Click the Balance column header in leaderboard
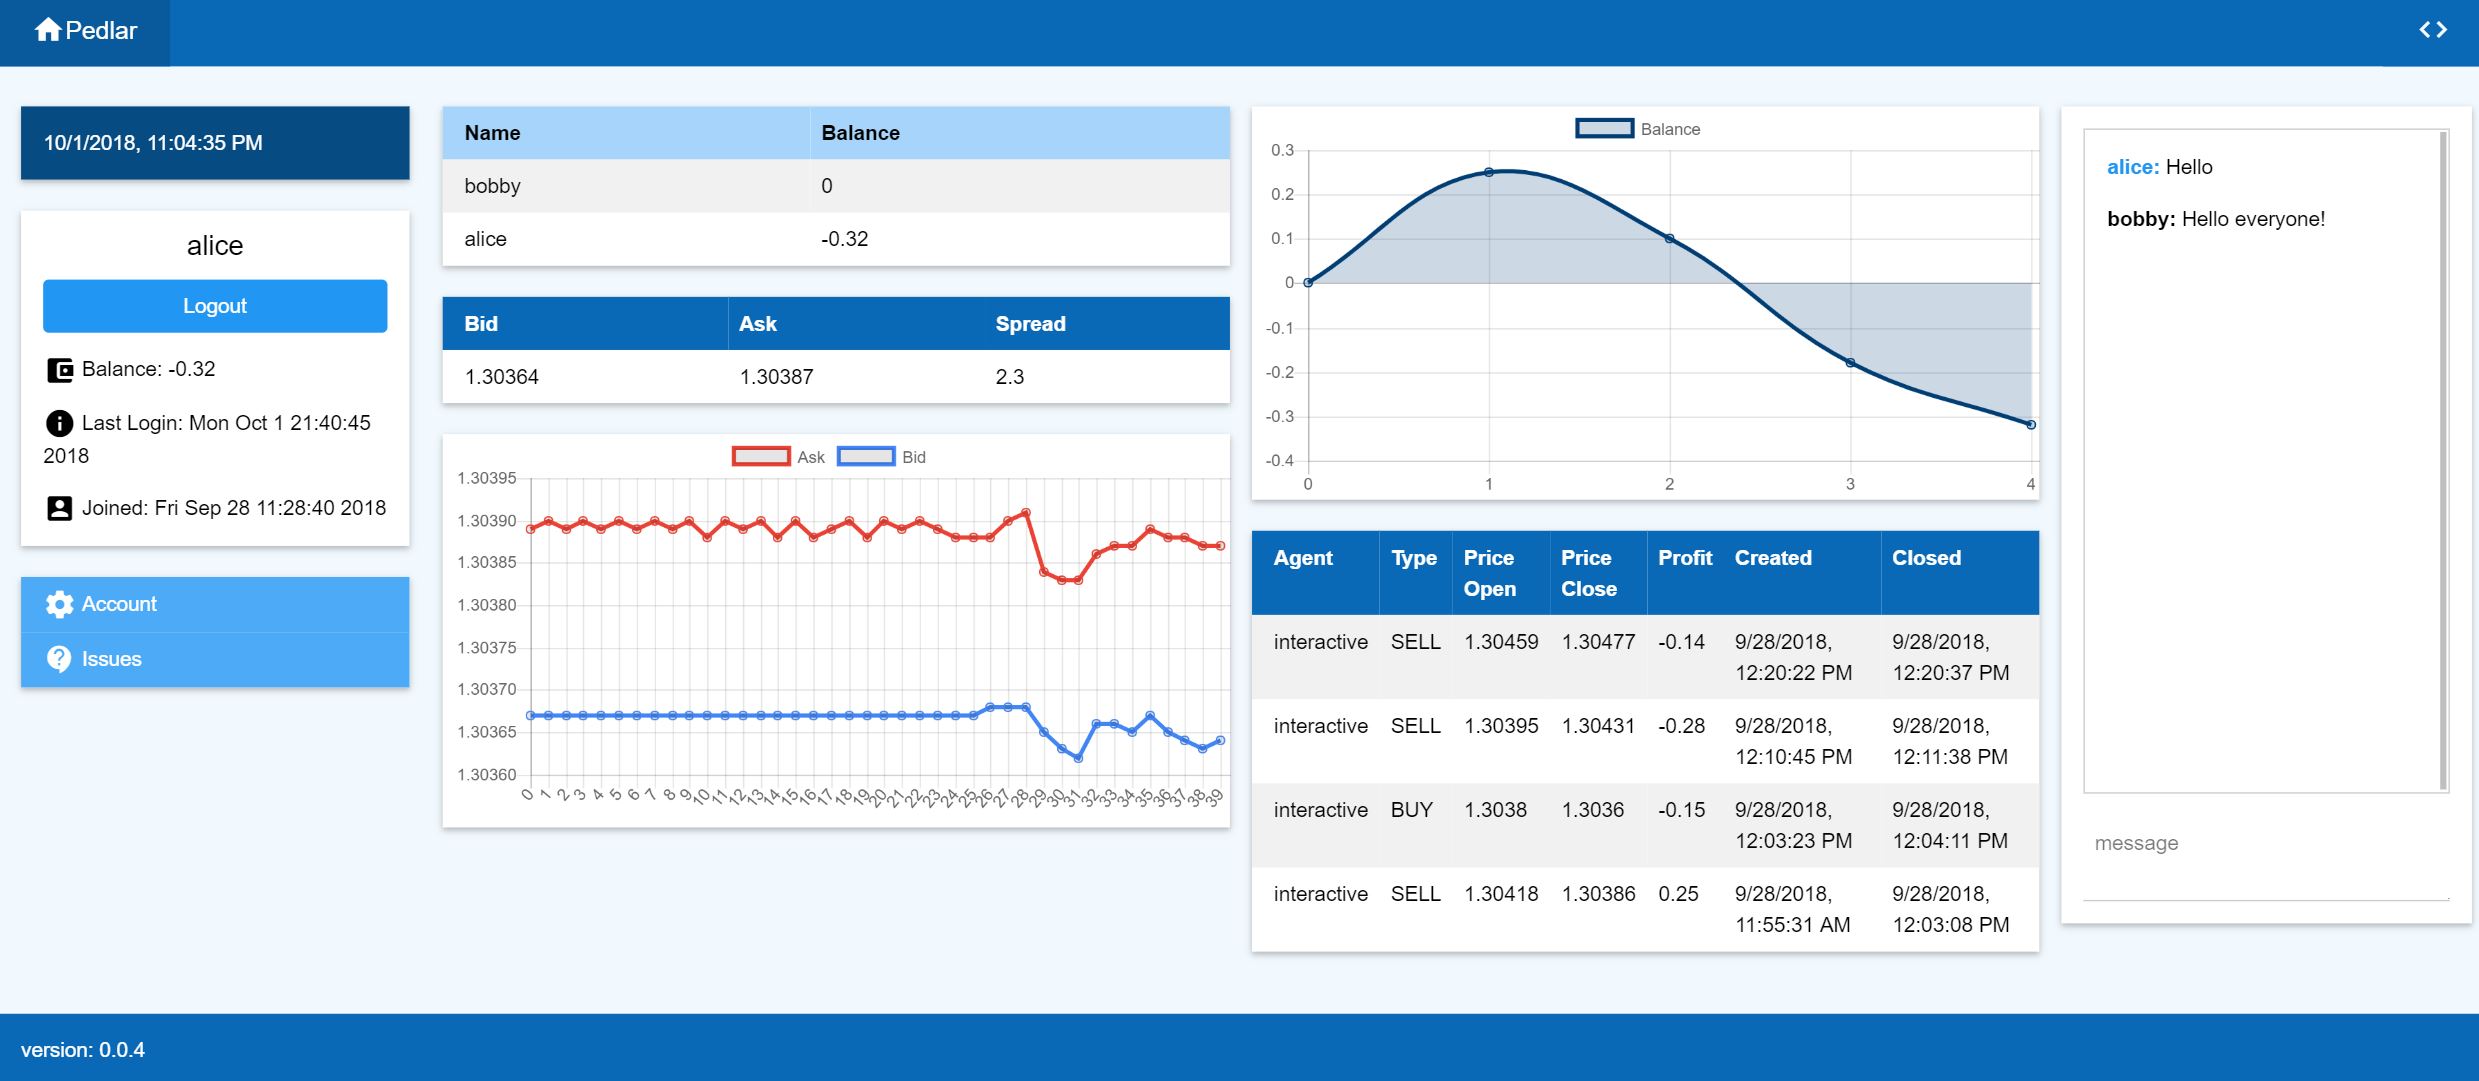The width and height of the screenshot is (2479, 1081). [x=860, y=133]
